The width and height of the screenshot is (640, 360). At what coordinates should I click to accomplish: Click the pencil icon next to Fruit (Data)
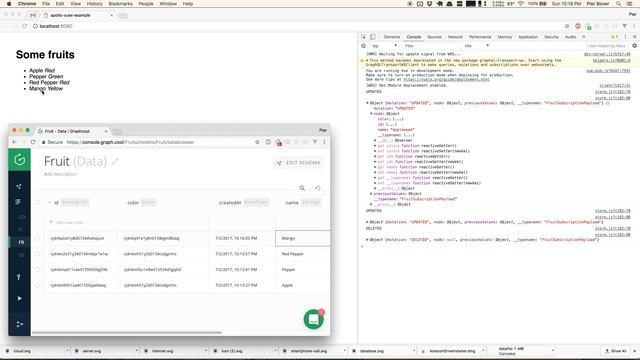(116, 162)
